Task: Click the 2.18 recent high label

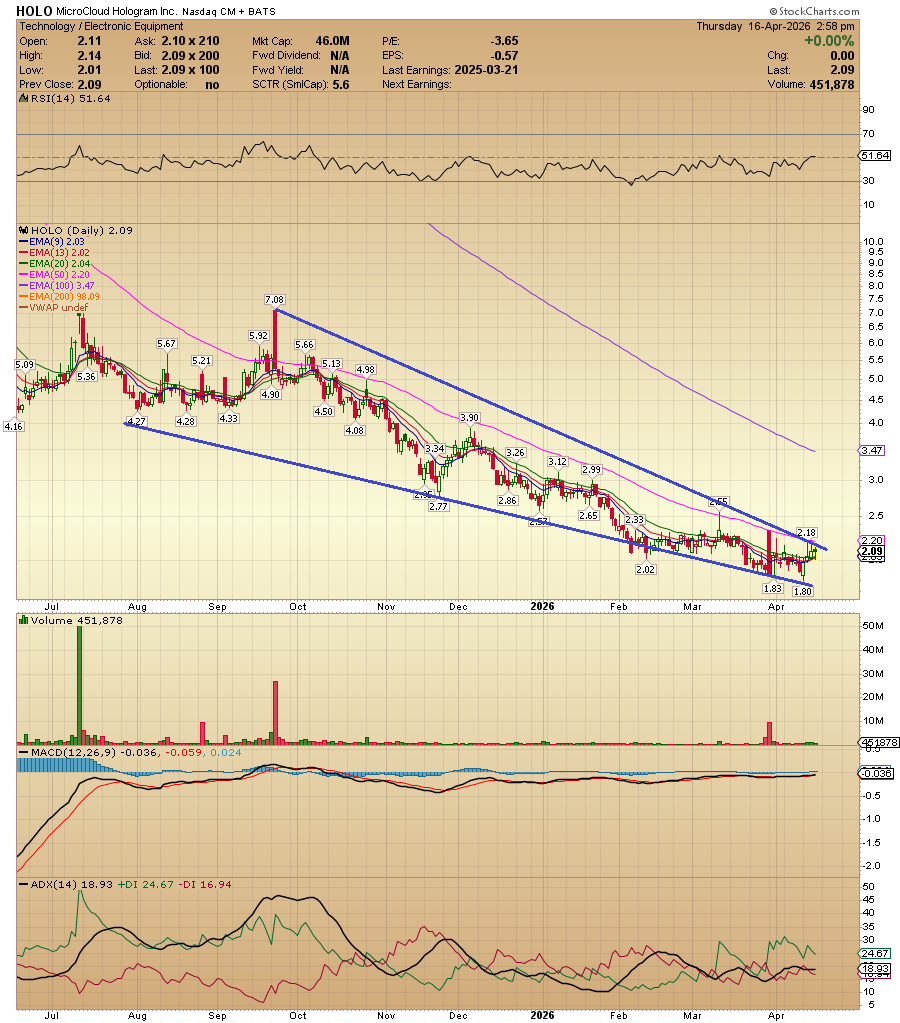Action: click(x=807, y=532)
